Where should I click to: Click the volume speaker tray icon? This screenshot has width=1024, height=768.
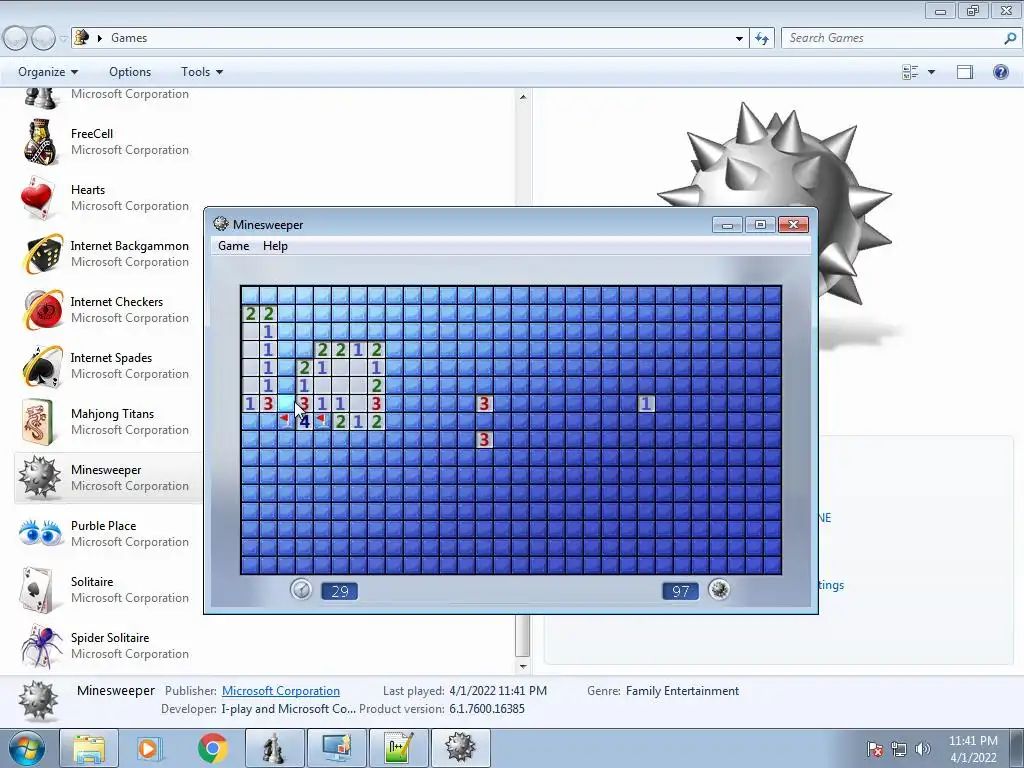coord(923,749)
